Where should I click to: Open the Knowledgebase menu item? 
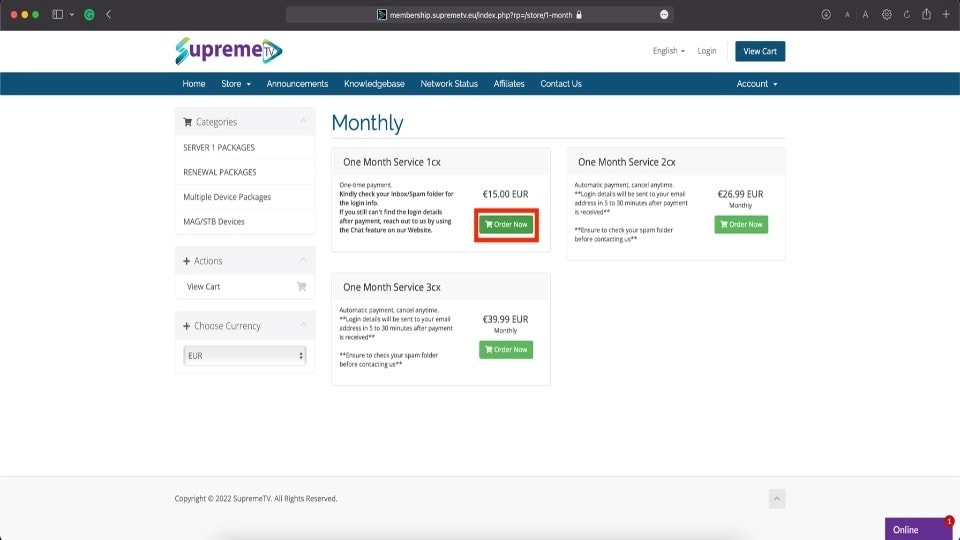pyautogui.click(x=374, y=84)
